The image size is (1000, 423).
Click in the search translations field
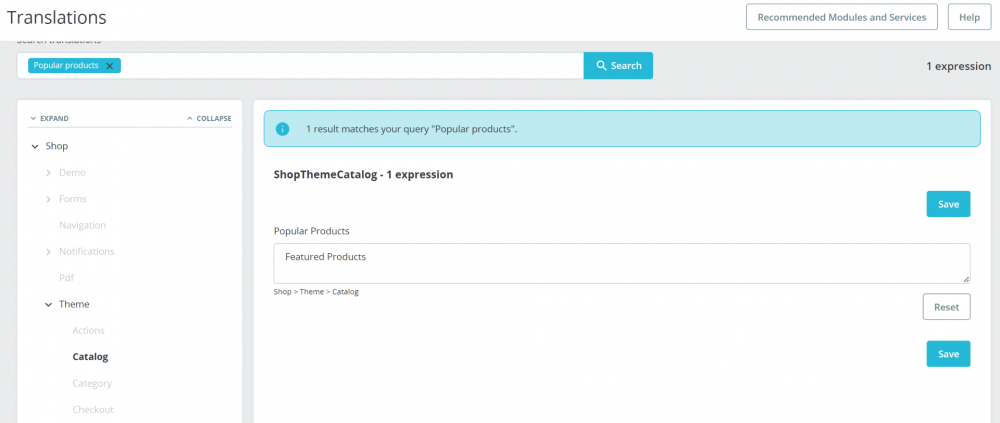click(350, 66)
